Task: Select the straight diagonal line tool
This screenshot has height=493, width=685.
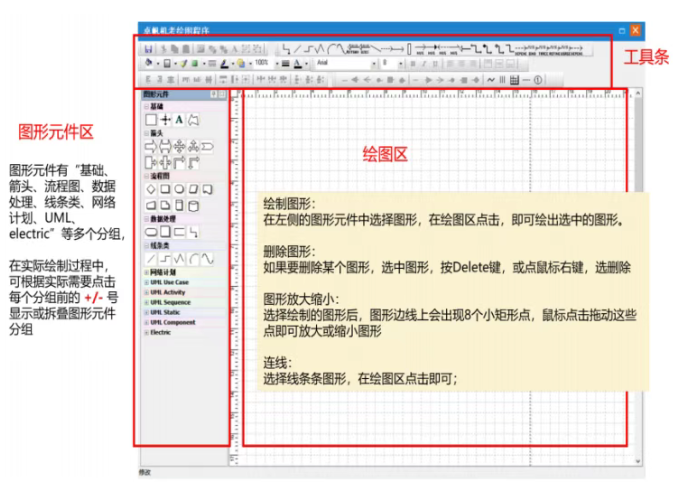Action: tap(151, 258)
